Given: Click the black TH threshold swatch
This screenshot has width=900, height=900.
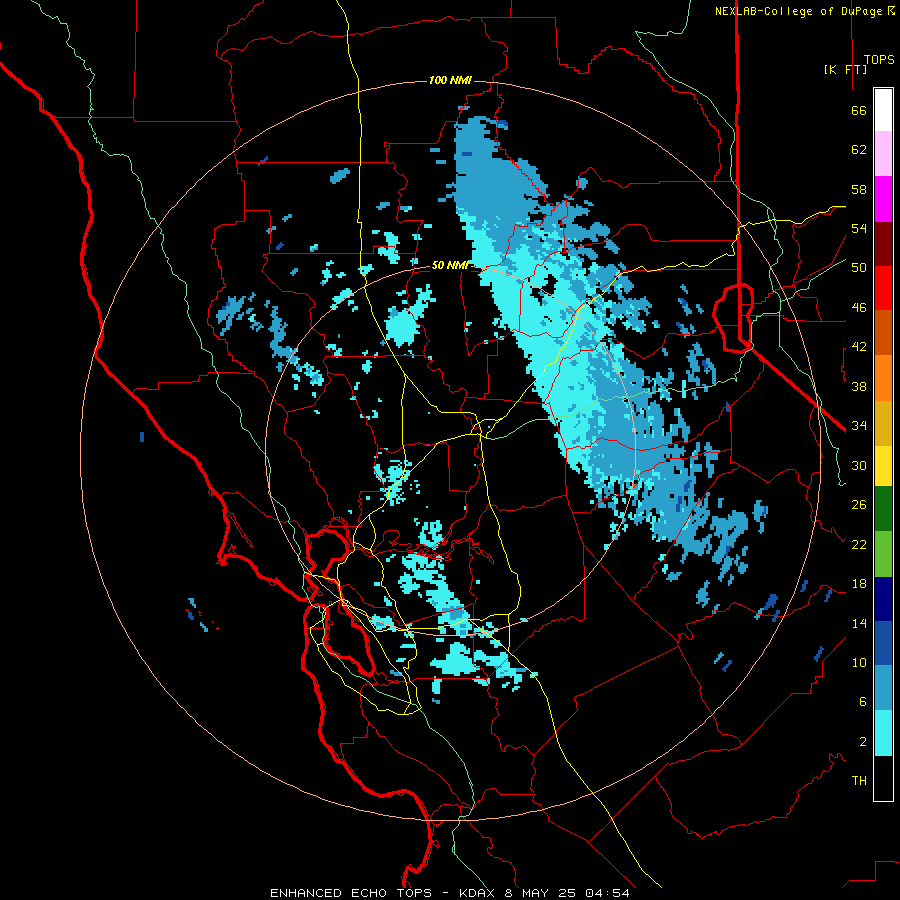Looking at the screenshot, I should (883, 778).
